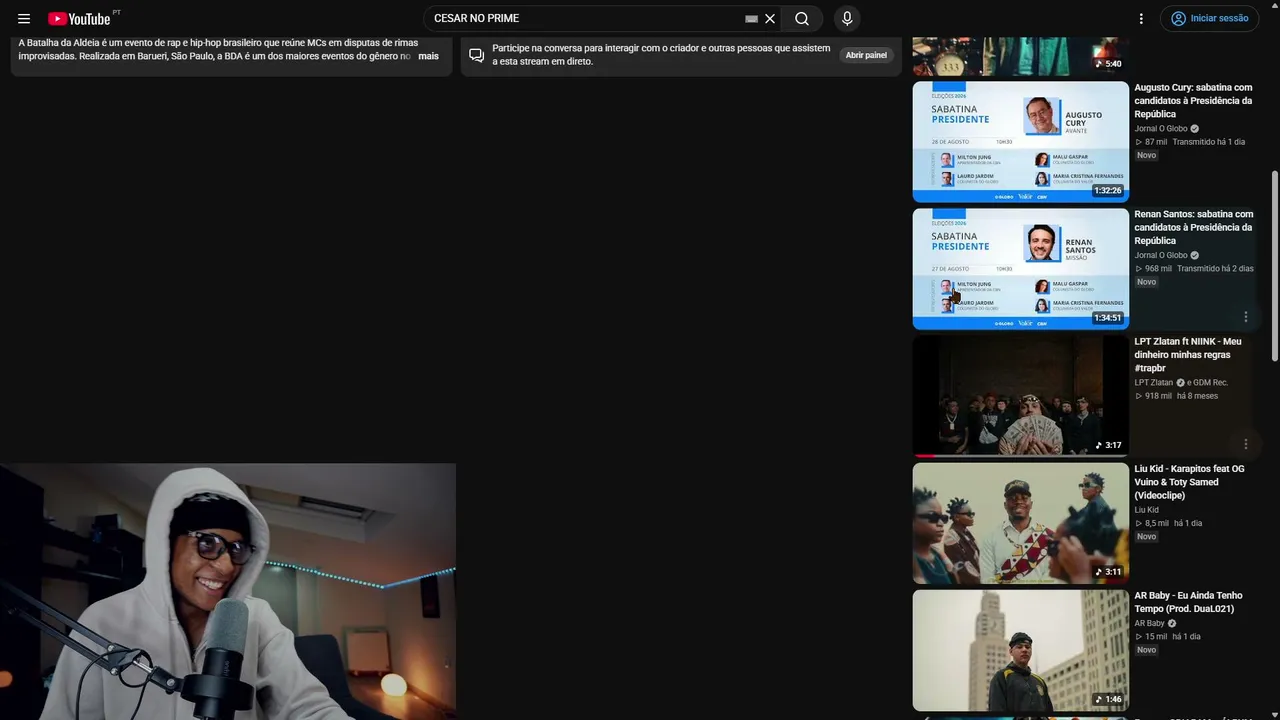Open the Augusto Cury sabatina video thumbnail
Image resolution: width=1280 pixels, height=720 pixels.
[1020, 141]
